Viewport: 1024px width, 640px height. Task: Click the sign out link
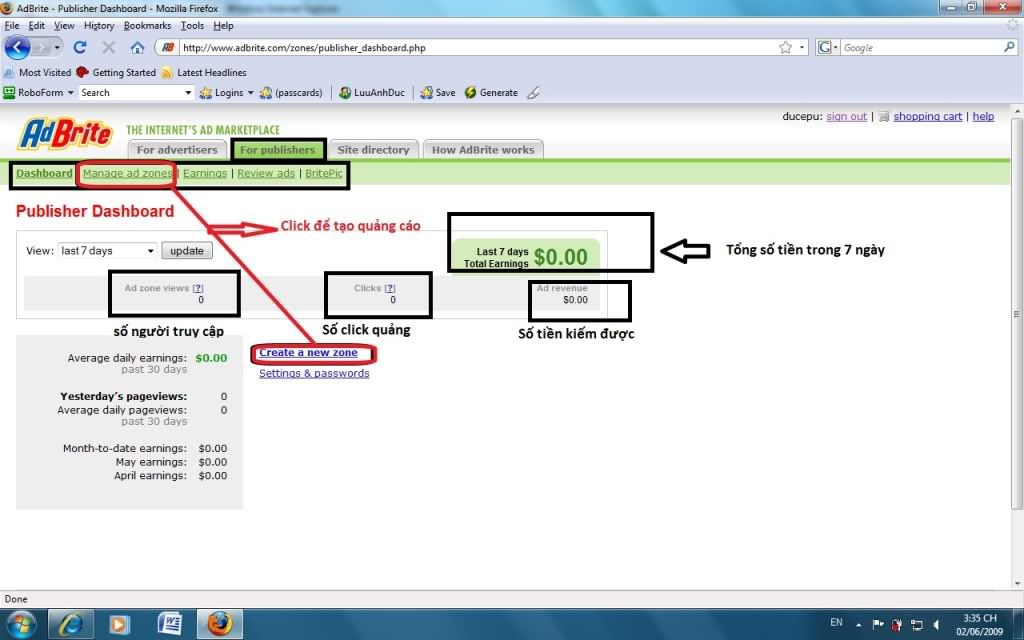pyautogui.click(x=846, y=116)
